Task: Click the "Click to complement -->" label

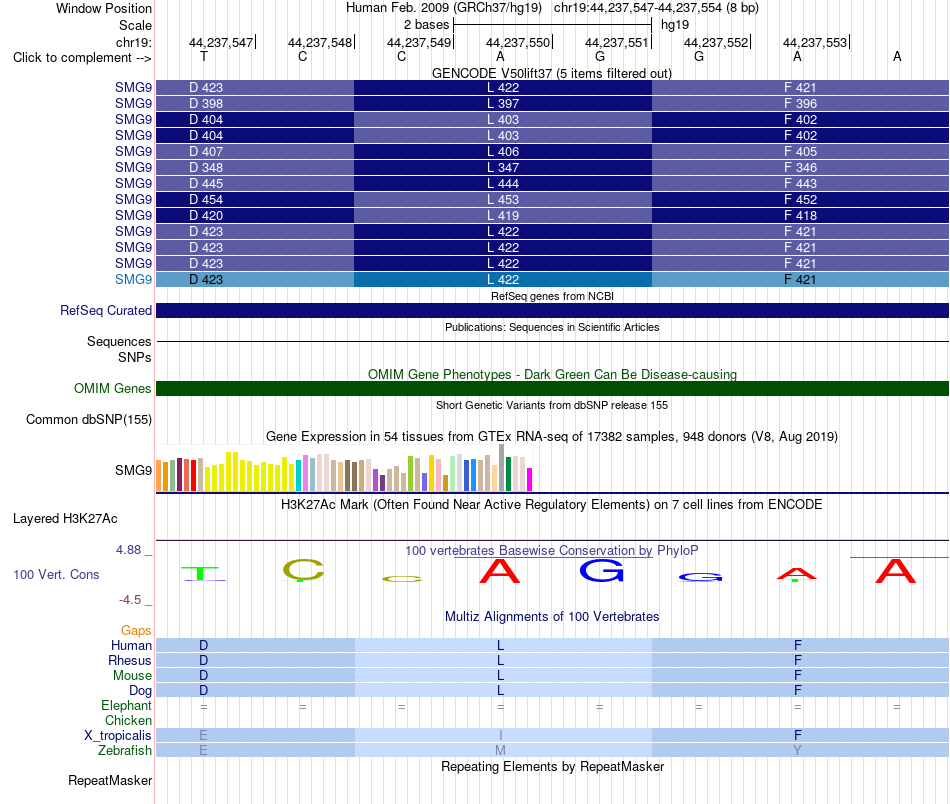Action: [x=82, y=58]
